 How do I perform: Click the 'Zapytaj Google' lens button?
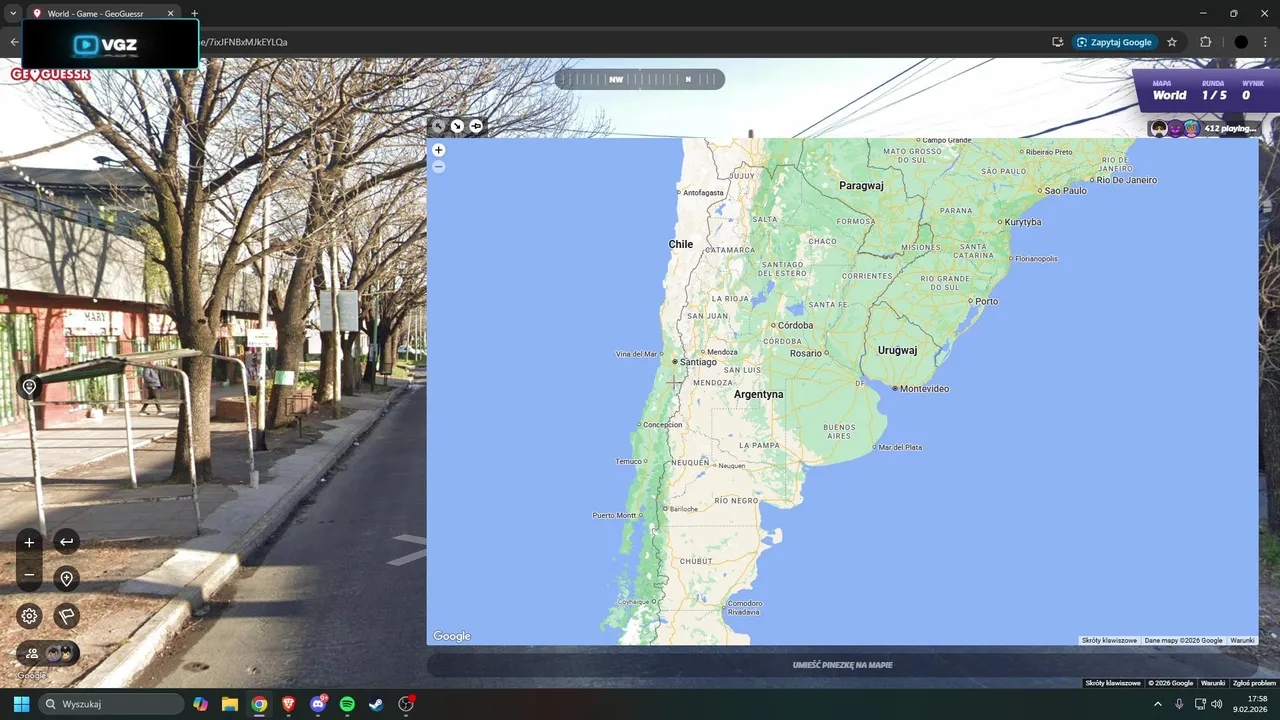click(x=1115, y=42)
